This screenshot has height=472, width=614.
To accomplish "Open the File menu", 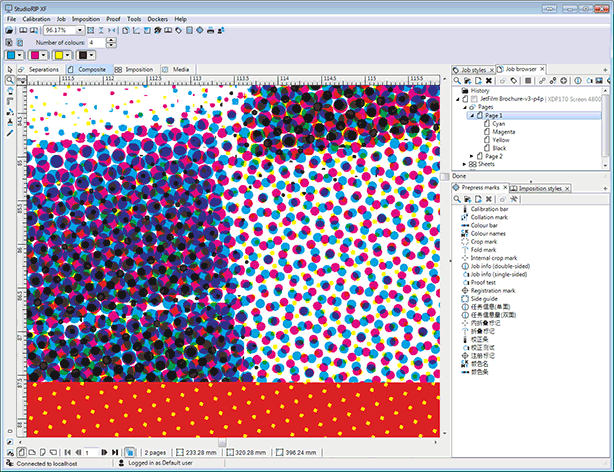I will (x=11, y=19).
